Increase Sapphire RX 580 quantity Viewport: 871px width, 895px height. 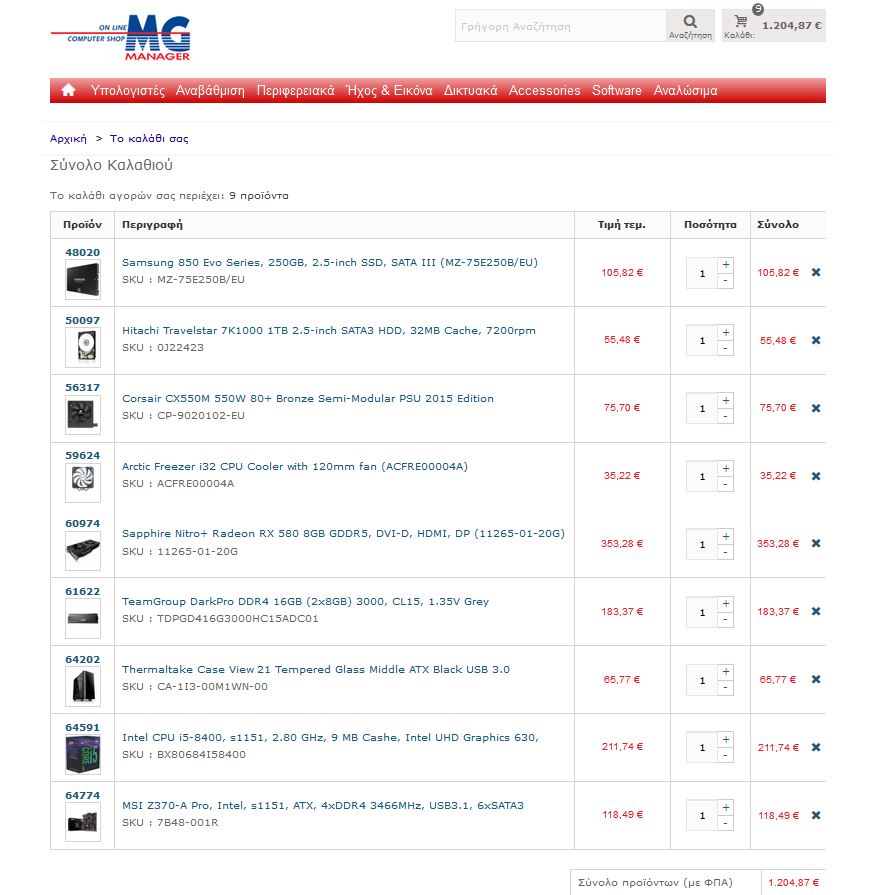725,537
